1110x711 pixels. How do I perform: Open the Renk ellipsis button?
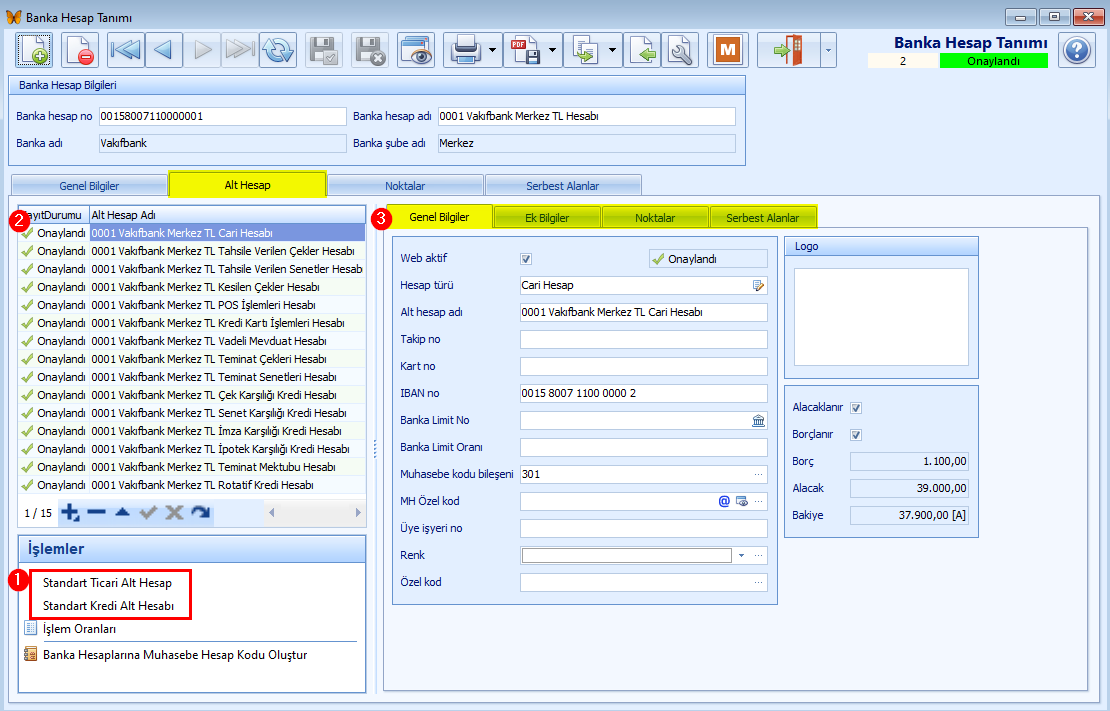(x=758, y=555)
